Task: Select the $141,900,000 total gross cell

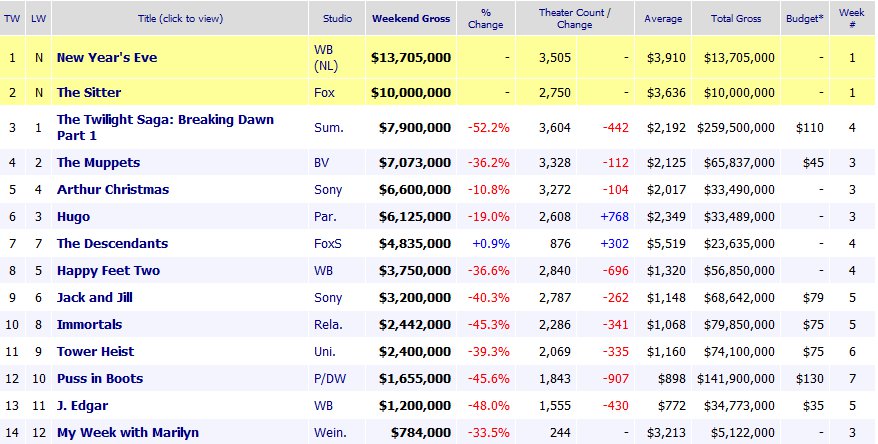Action: (x=736, y=379)
